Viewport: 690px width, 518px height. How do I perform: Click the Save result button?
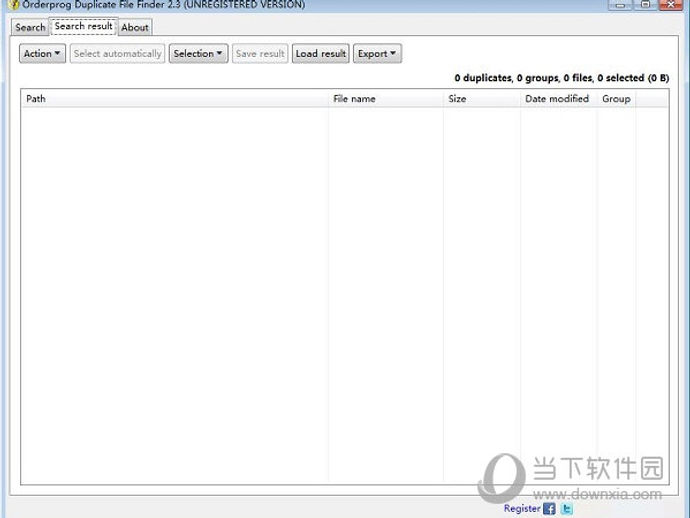coord(260,54)
